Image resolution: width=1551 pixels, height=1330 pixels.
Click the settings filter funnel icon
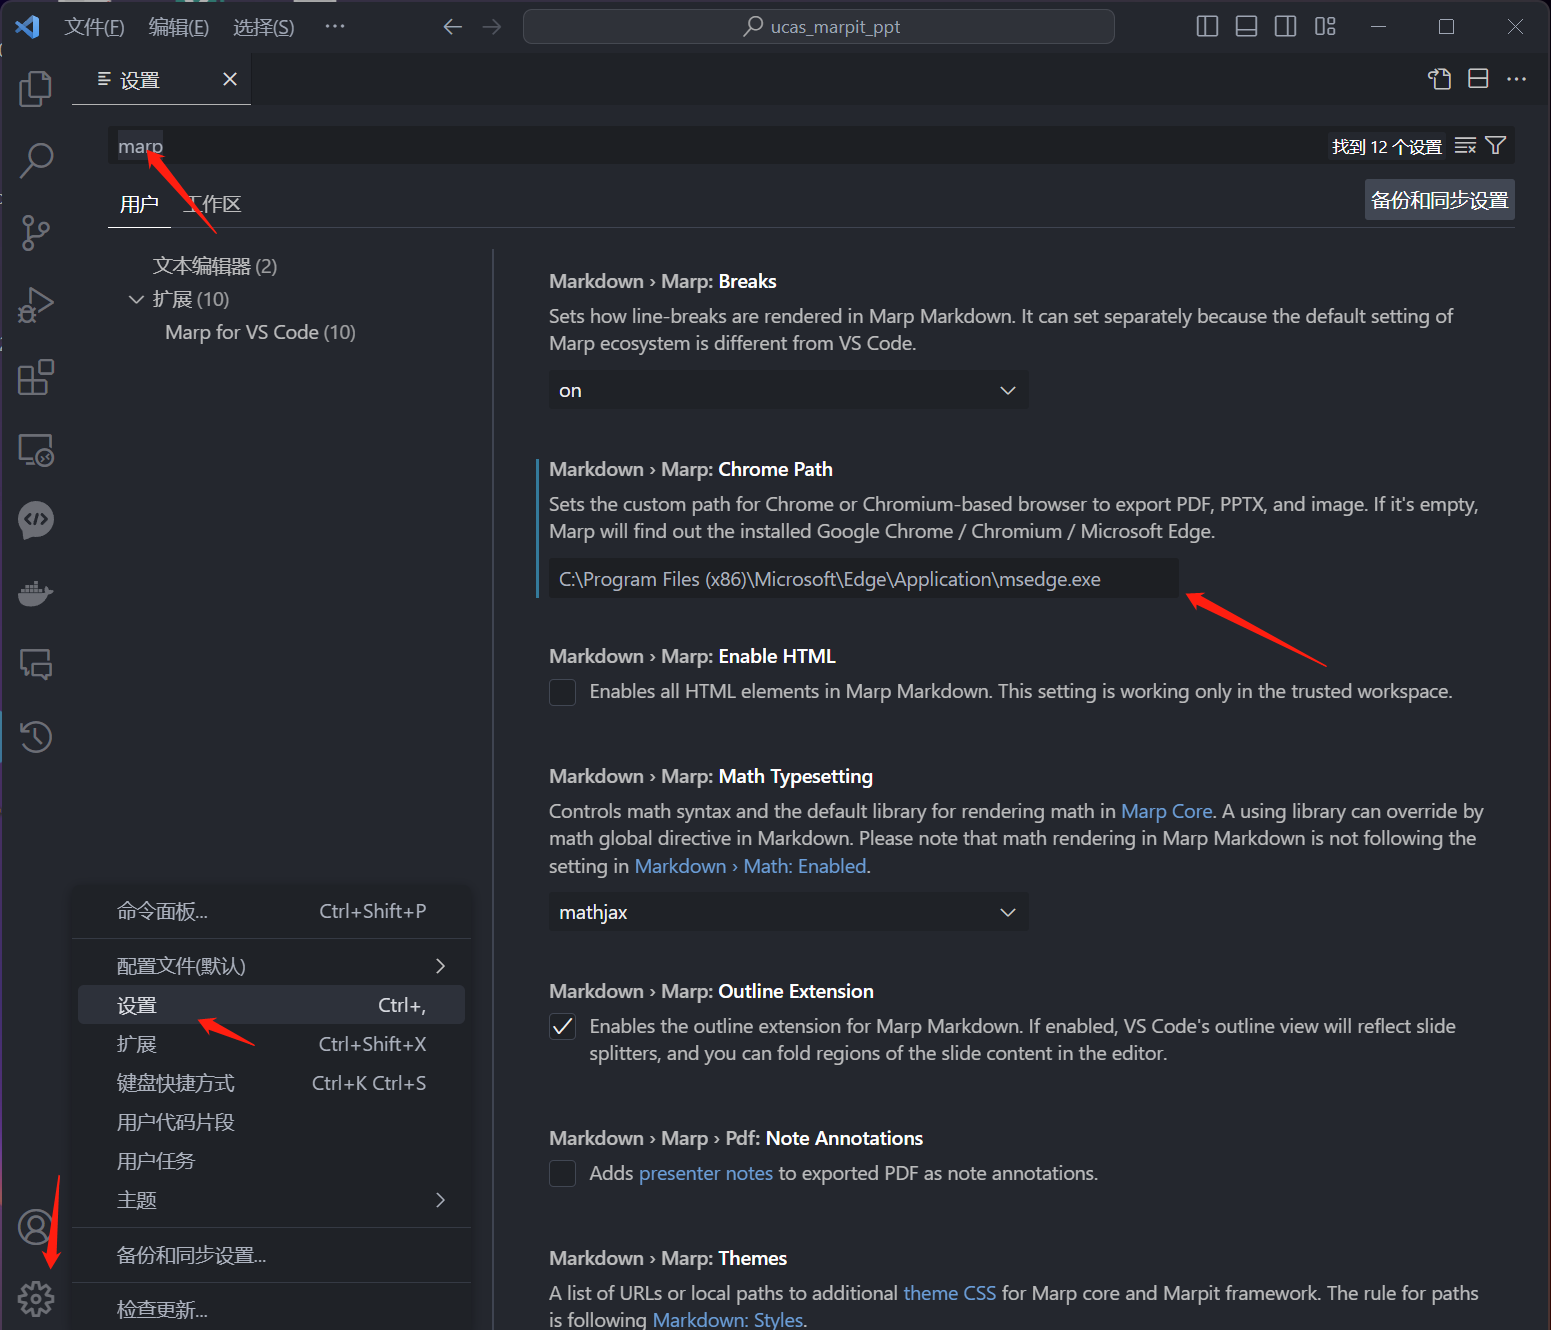pos(1496,146)
